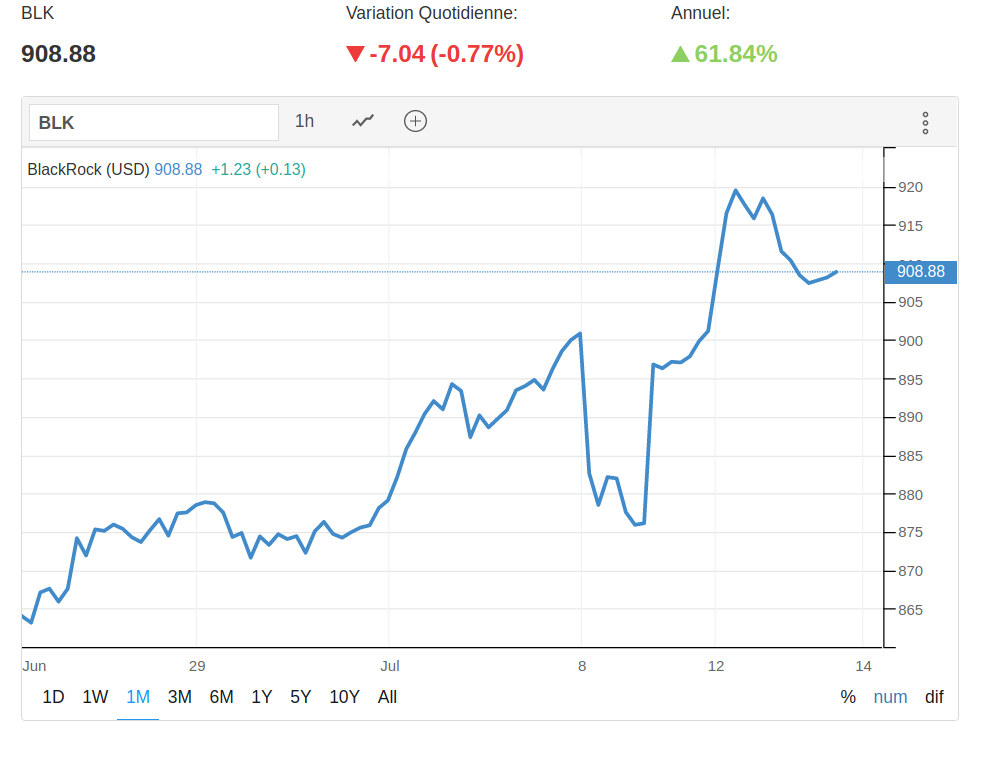Viewport: 984px width, 760px height.
Task: Click the chart type line icon
Action: pyautogui.click(x=363, y=121)
